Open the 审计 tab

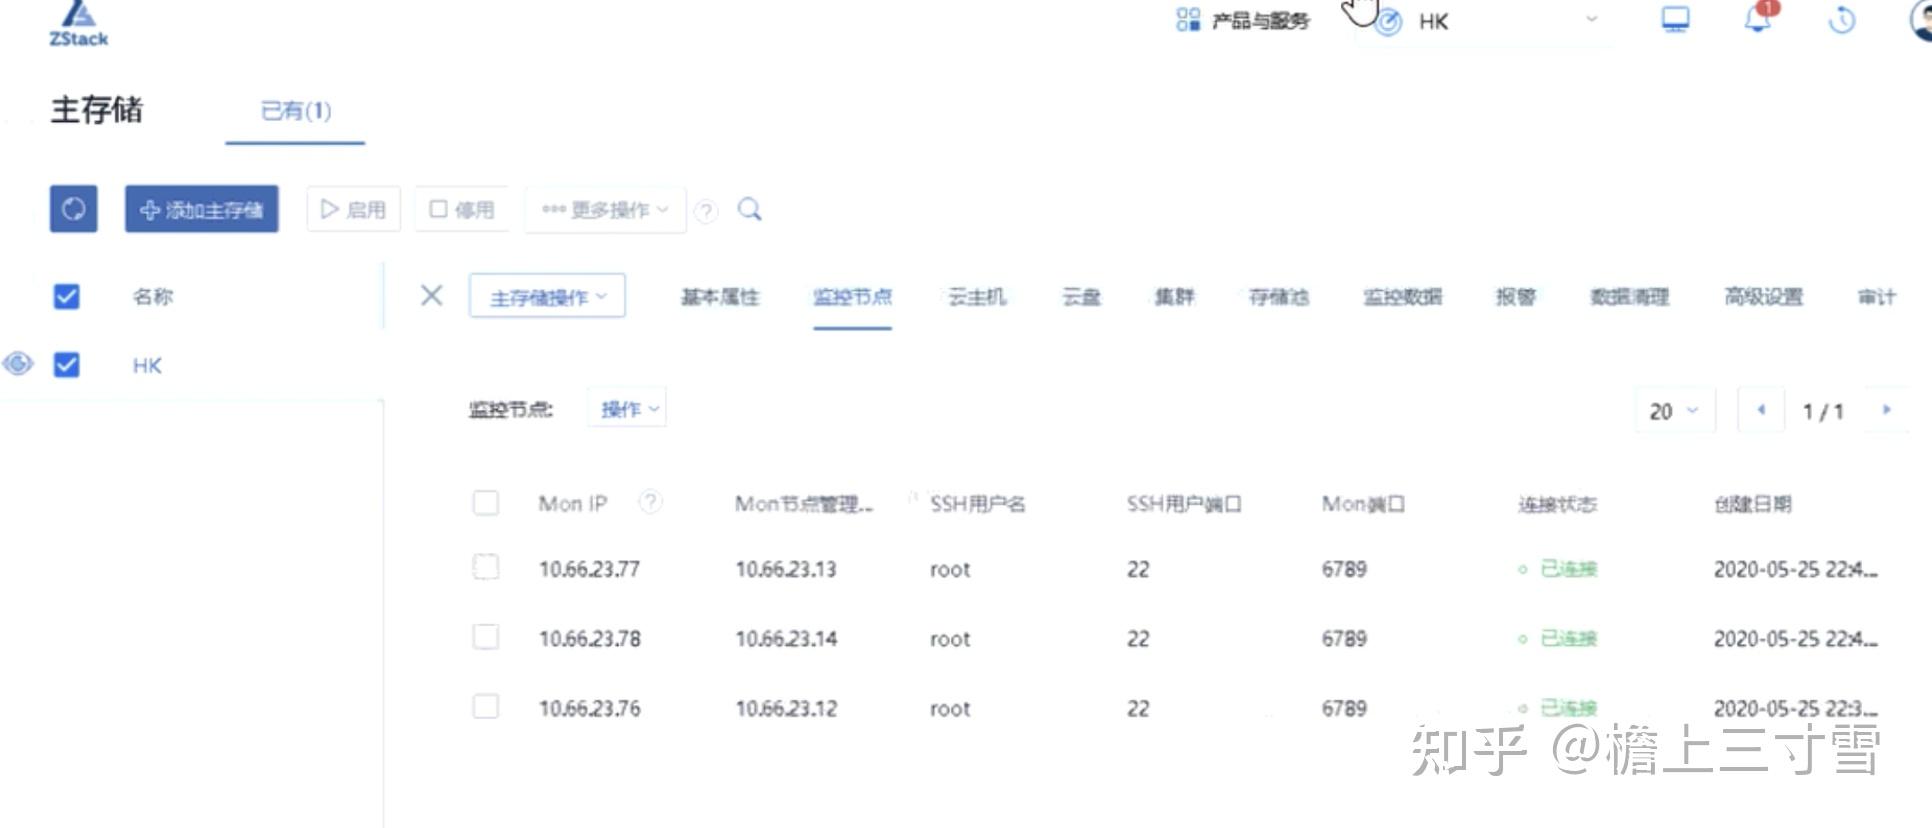(x=1877, y=297)
